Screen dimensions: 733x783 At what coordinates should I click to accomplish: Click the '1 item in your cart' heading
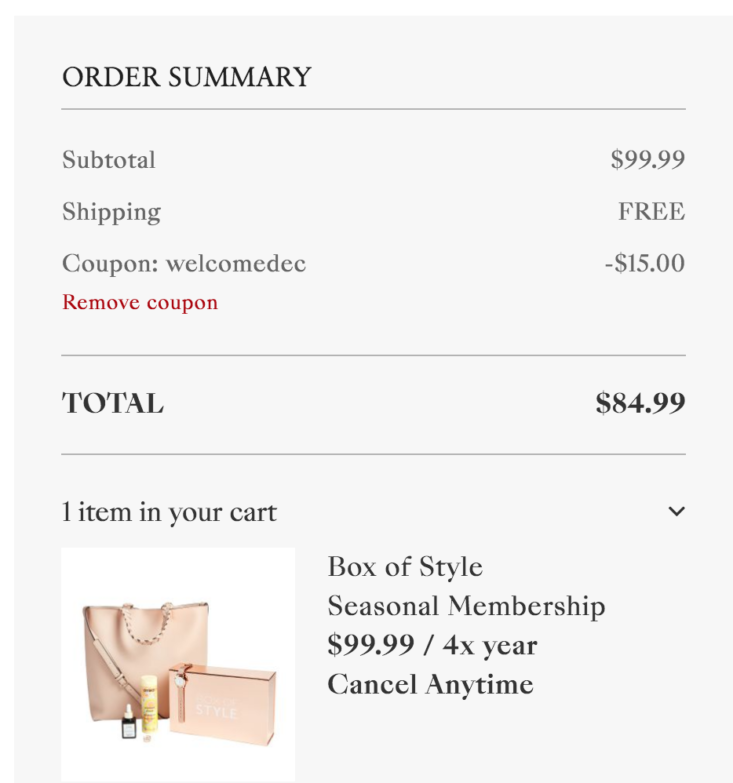tap(169, 512)
